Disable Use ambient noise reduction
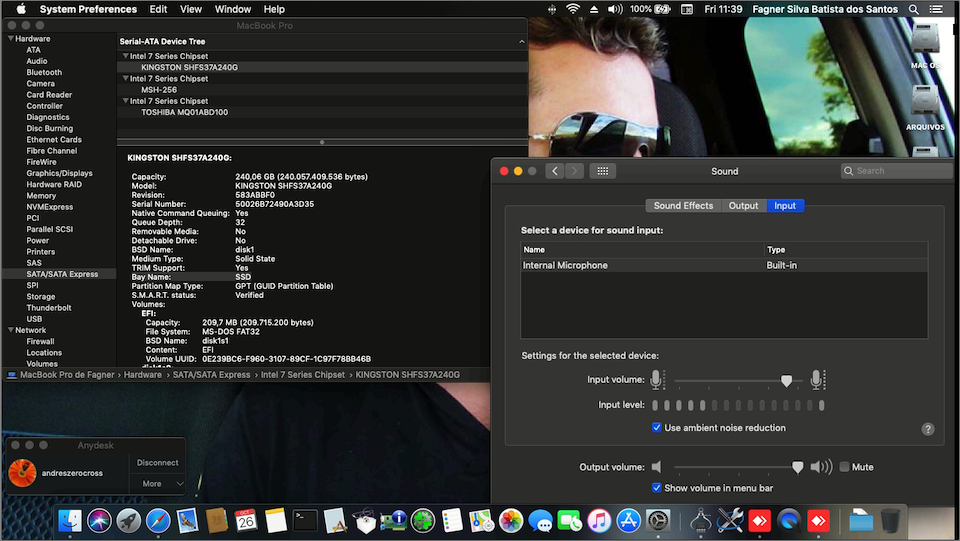960x541 pixels. pyautogui.click(x=657, y=428)
